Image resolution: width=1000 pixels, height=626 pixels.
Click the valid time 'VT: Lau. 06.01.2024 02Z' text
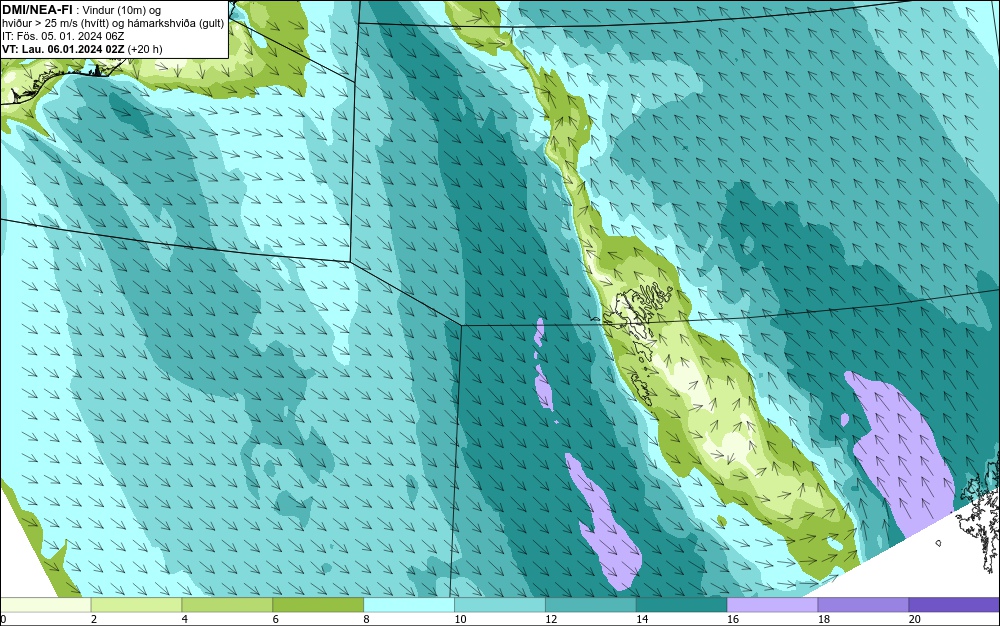click(x=63, y=49)
